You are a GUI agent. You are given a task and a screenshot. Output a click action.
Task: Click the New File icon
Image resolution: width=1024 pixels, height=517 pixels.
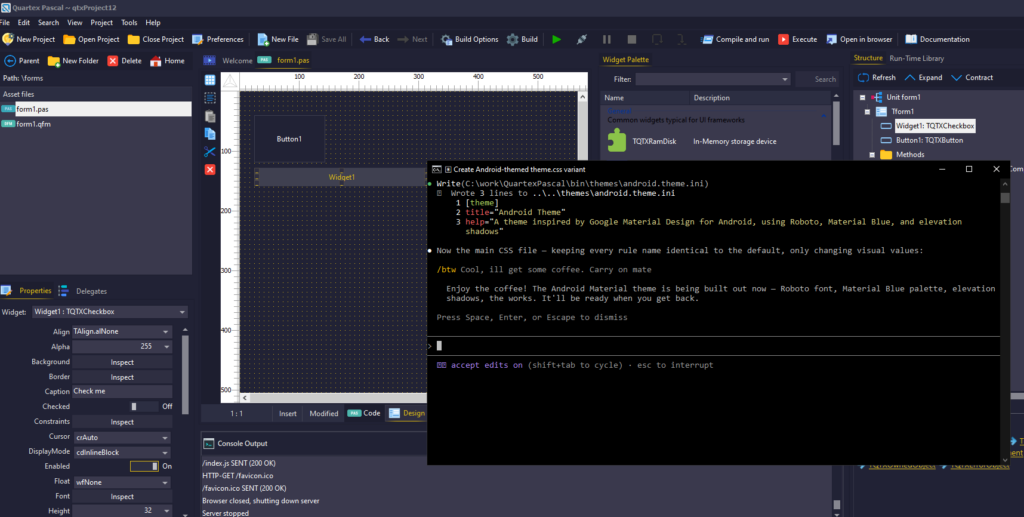click(x=263, y=39)
